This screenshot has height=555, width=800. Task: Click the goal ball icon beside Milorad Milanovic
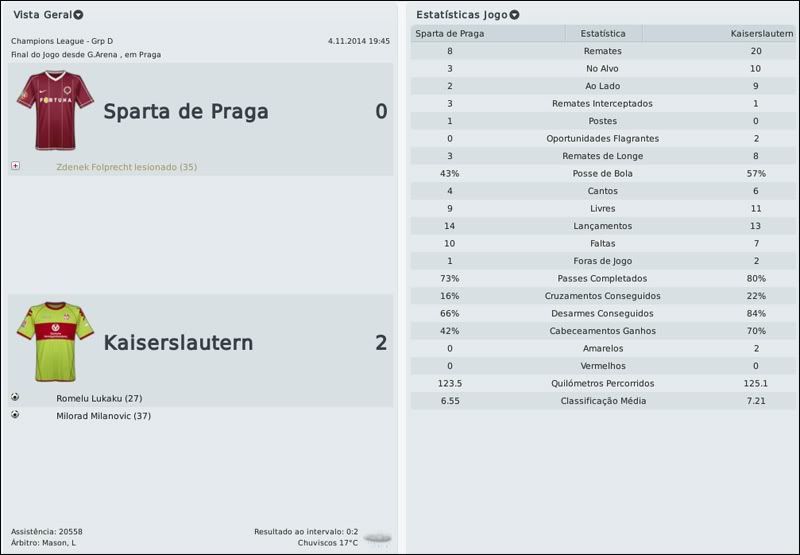click(x=15, y=414)
